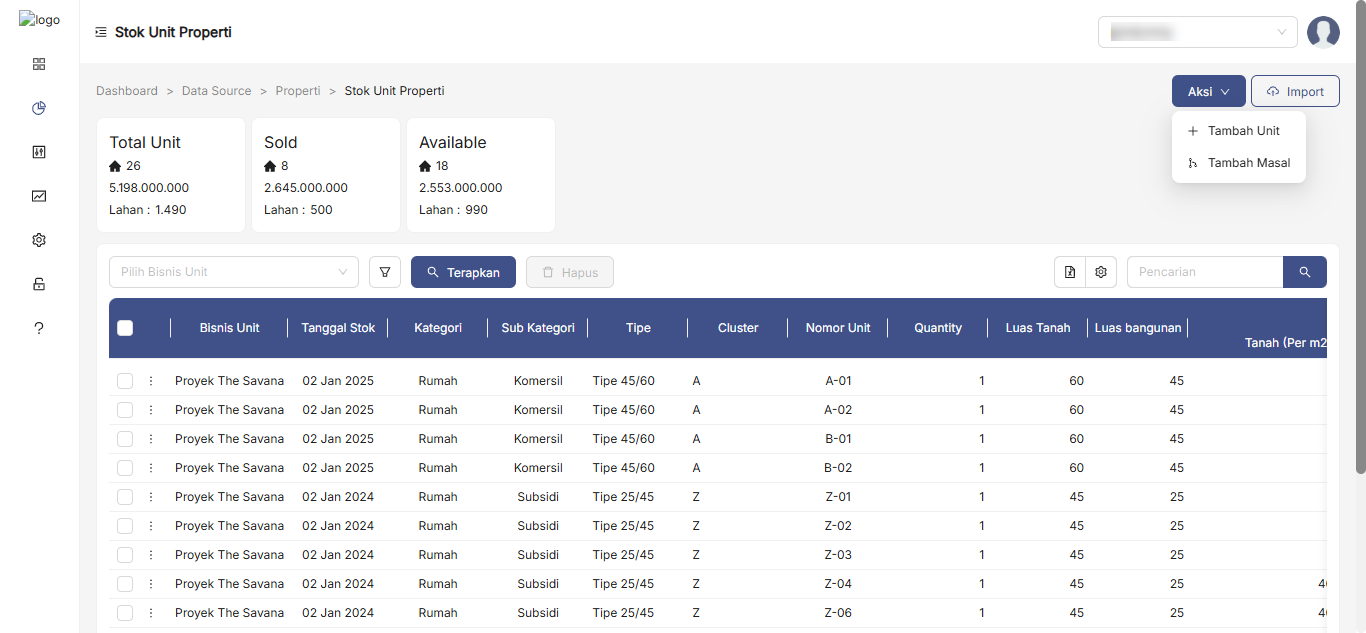Choose Tambah Masal from the menu

[x=1248, y=163]
